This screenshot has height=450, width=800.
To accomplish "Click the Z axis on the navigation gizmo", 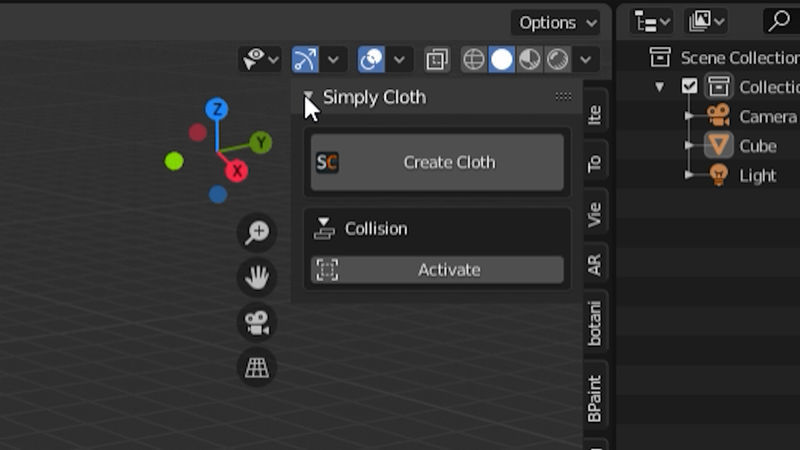I will [x=217, y=109].
